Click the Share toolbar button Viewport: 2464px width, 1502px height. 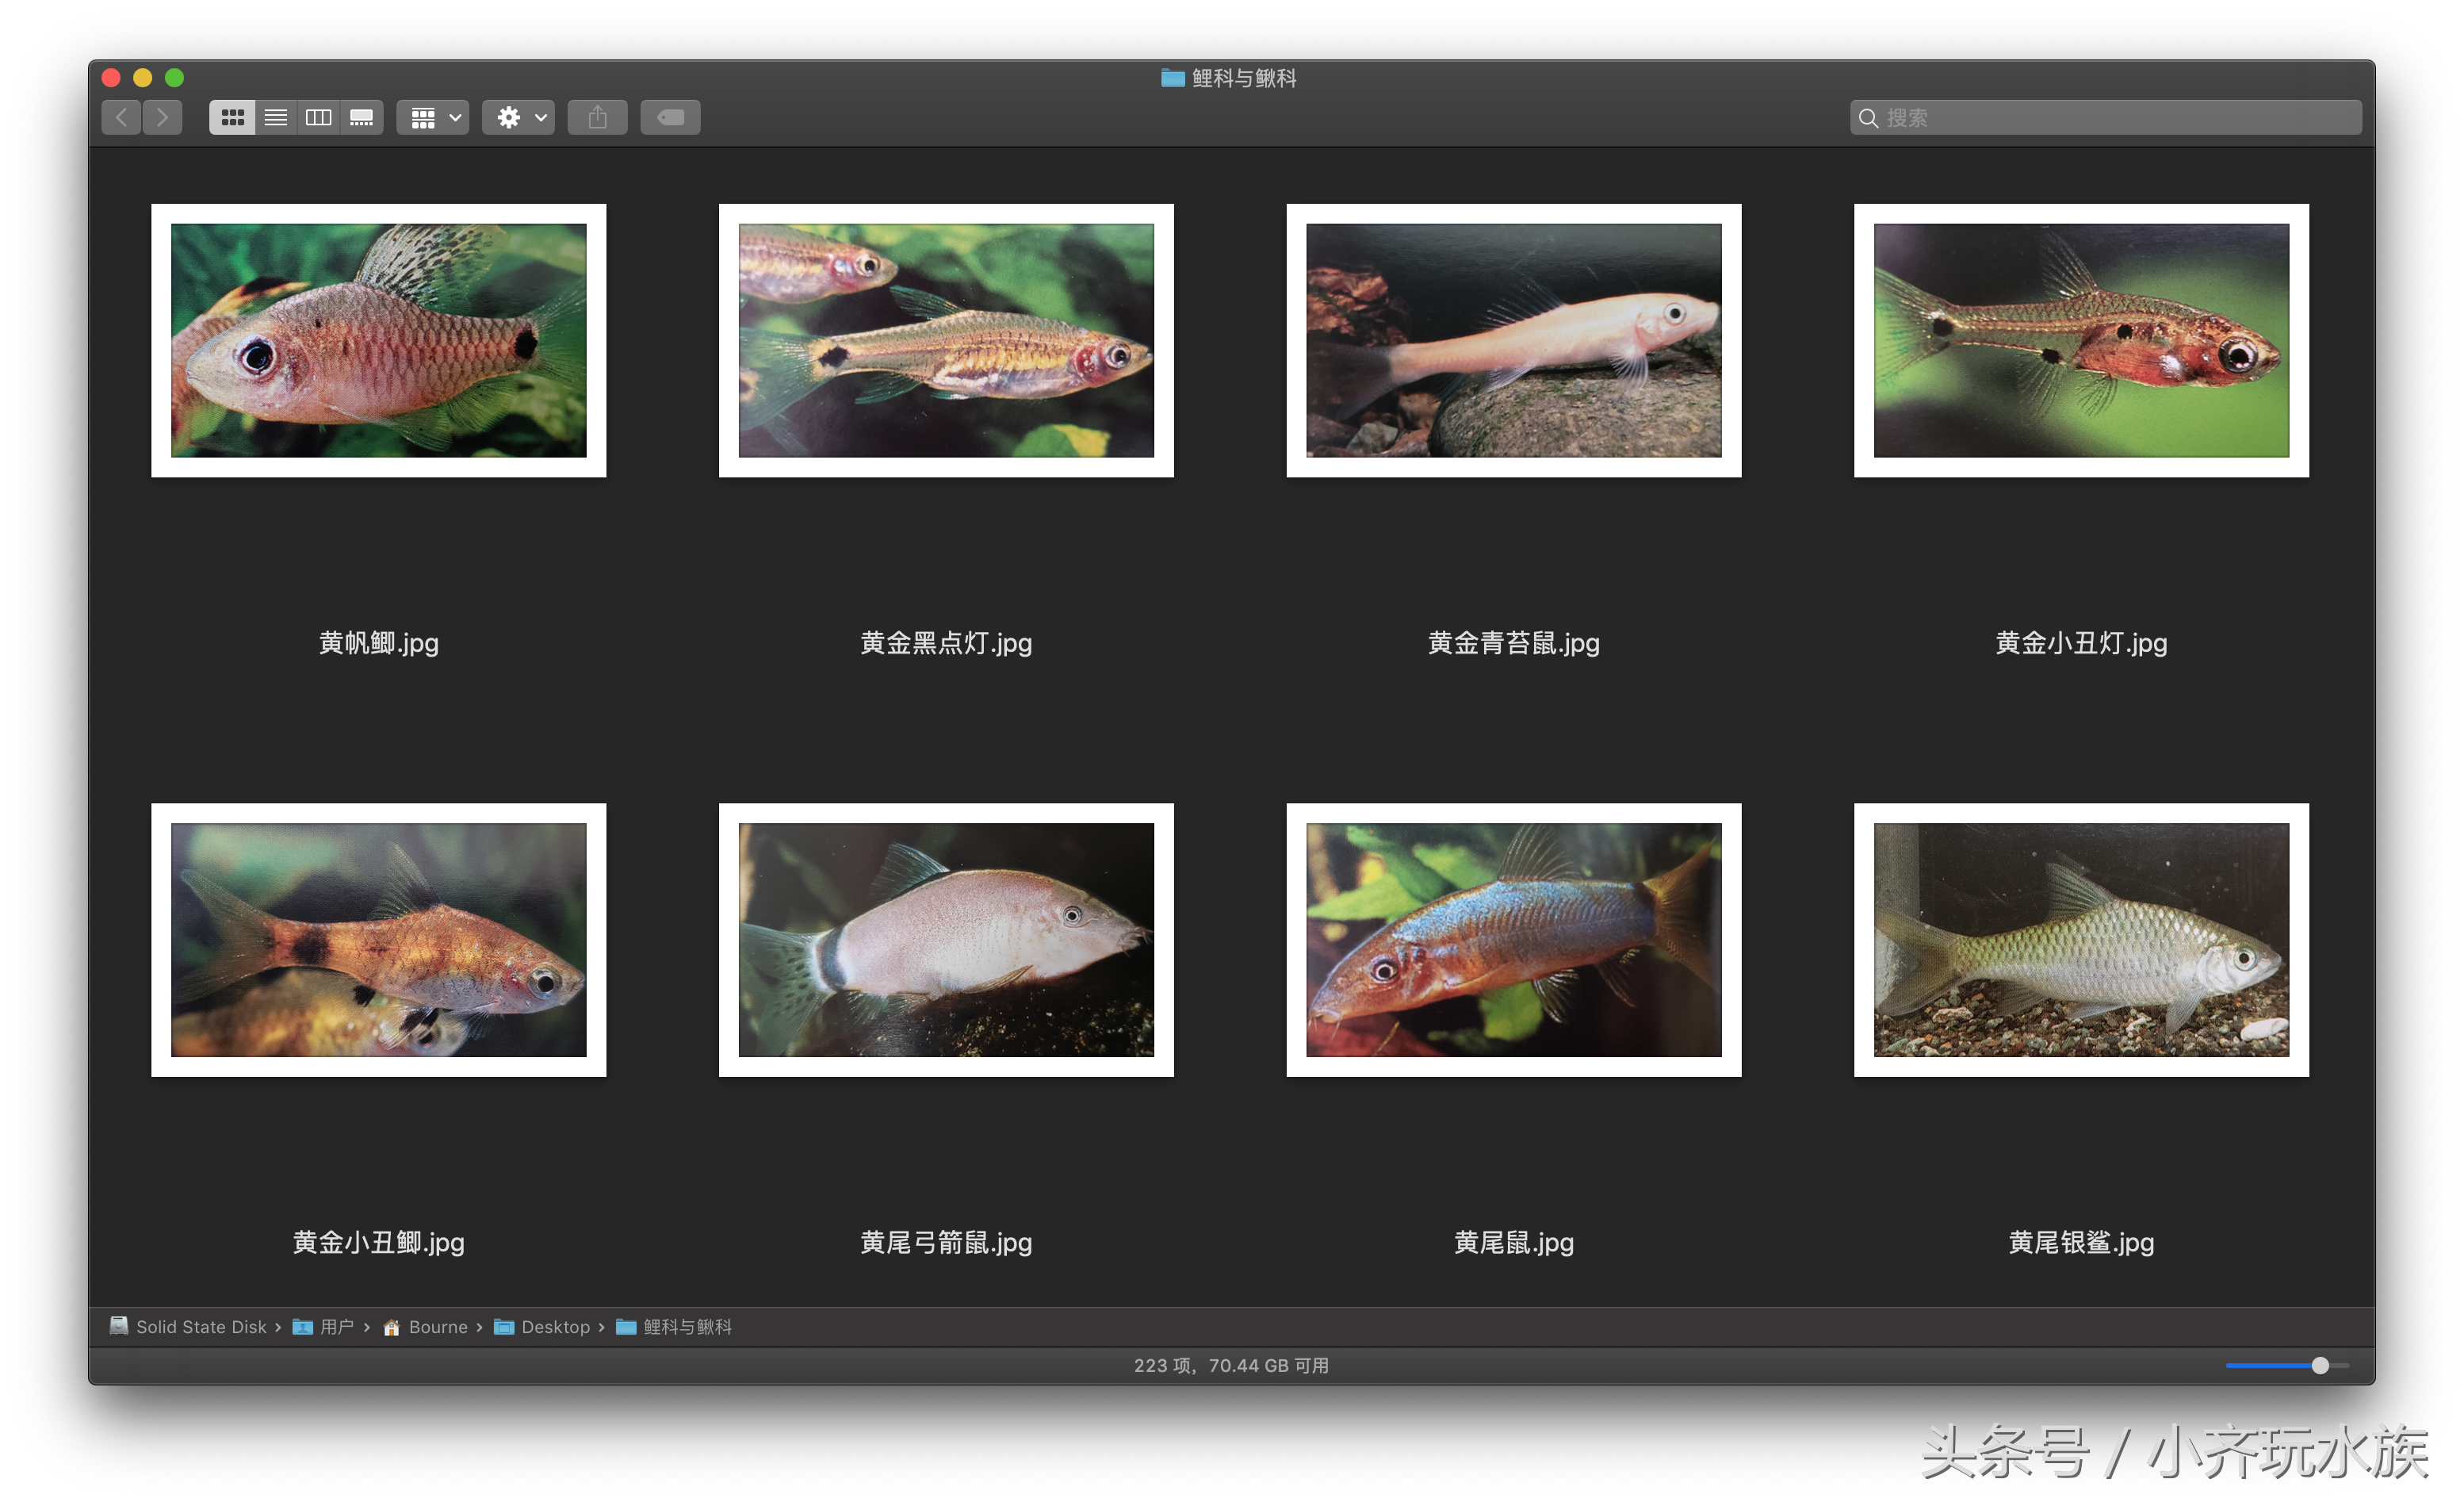pyautogui.click(x=598, y=118)
